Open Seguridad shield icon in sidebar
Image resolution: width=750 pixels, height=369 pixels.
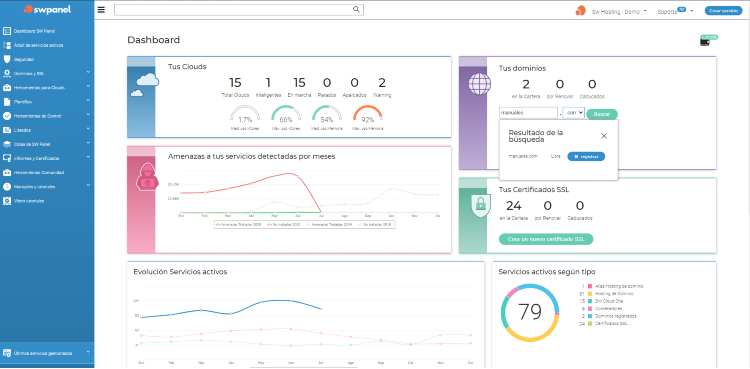click(x=7, y=59)
